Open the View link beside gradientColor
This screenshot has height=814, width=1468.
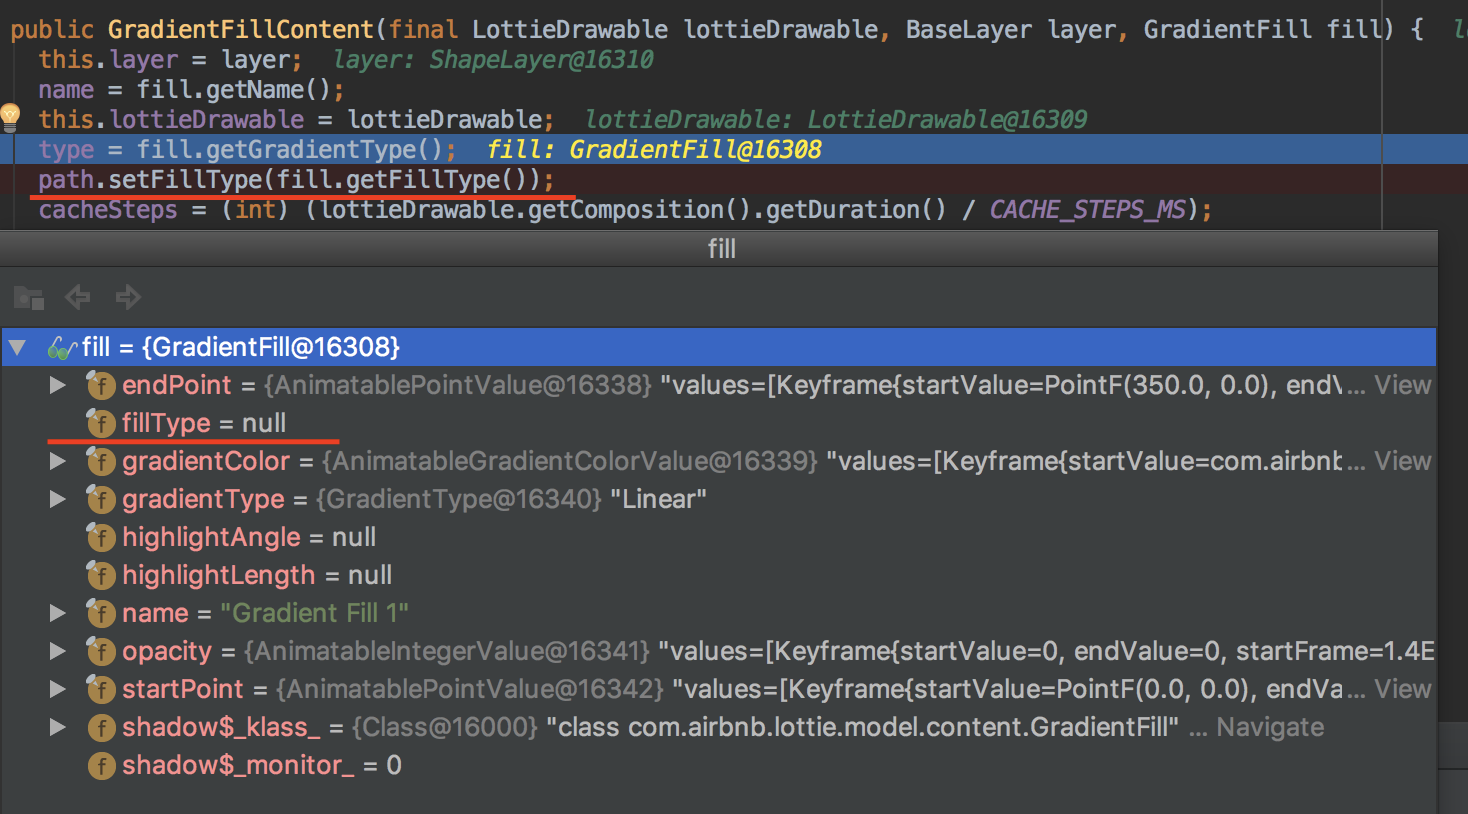pos(1403,461)
